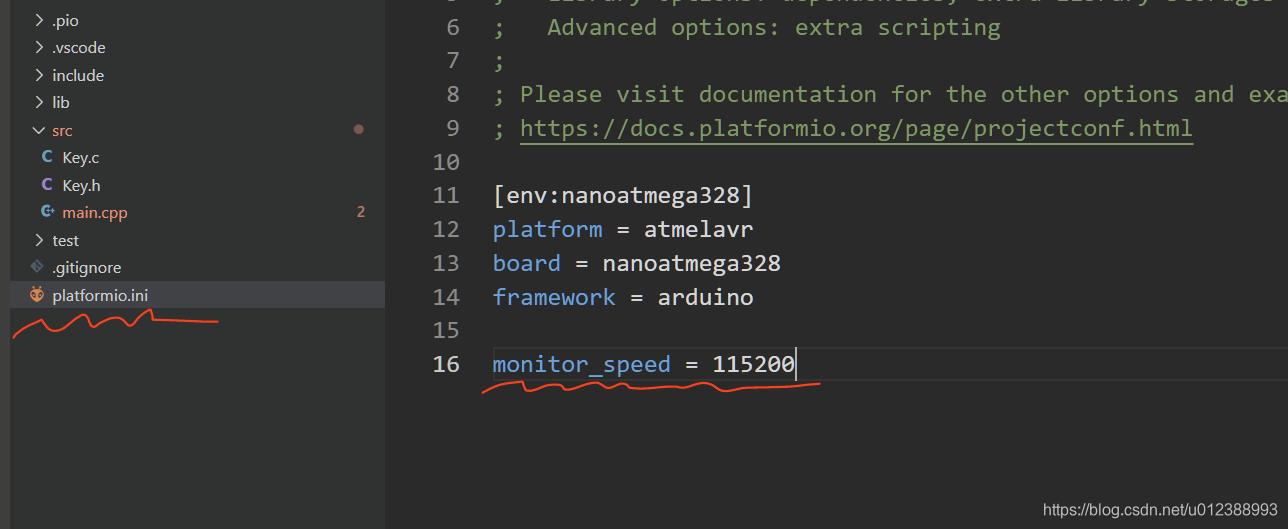This screenshot has height=529, width=1288.
Task: Expand the test folder chevron
Action: pyautogui.click(x=39, y=240)
